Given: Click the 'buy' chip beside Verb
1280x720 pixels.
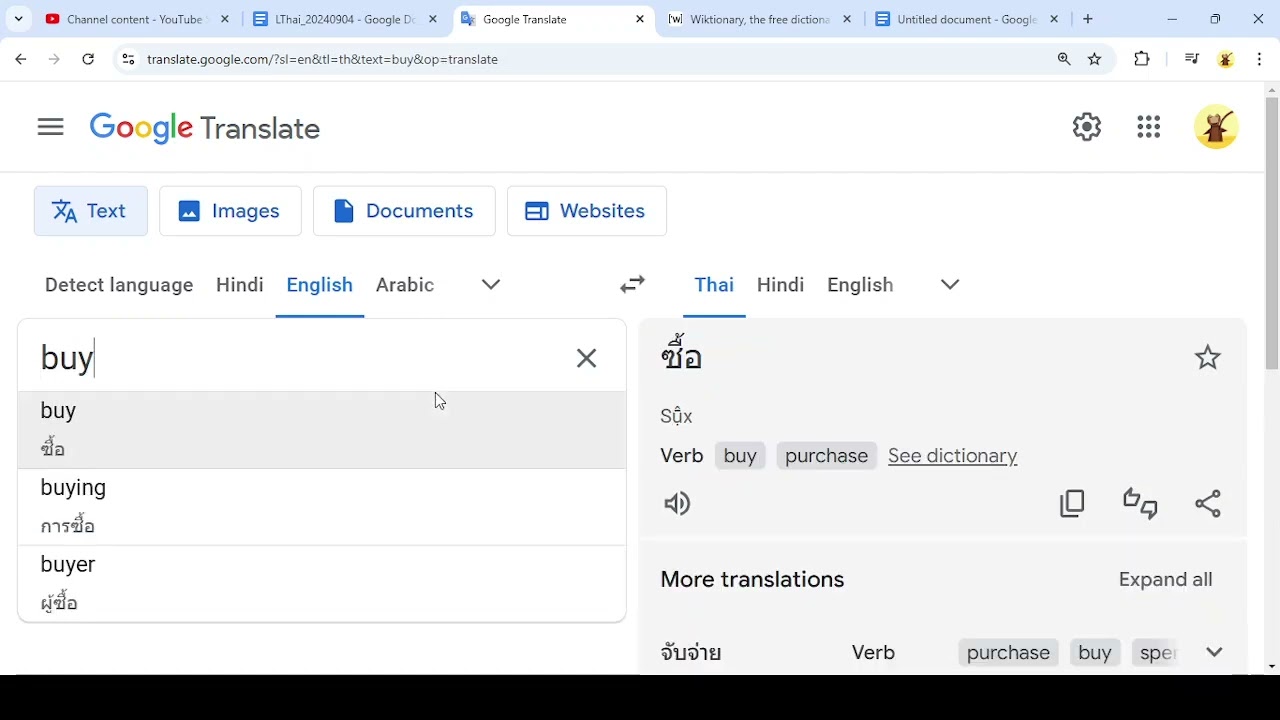Looking at the screenshot, I should 740,456.
